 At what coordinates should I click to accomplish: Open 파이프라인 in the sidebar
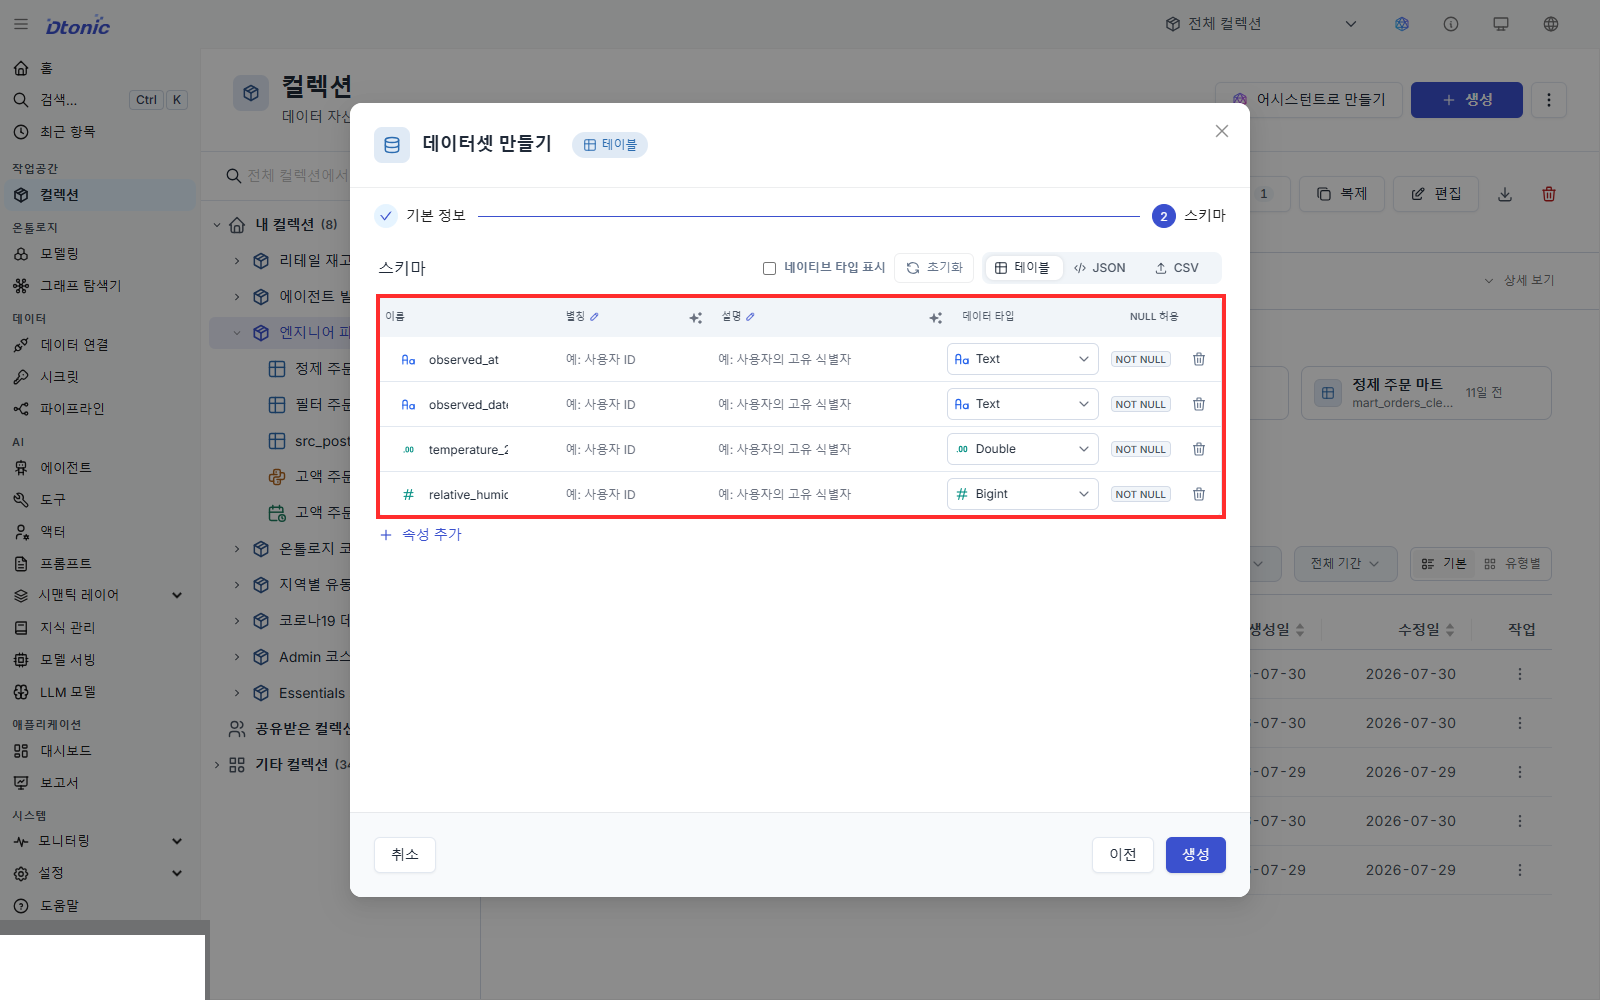pos(98,409)
